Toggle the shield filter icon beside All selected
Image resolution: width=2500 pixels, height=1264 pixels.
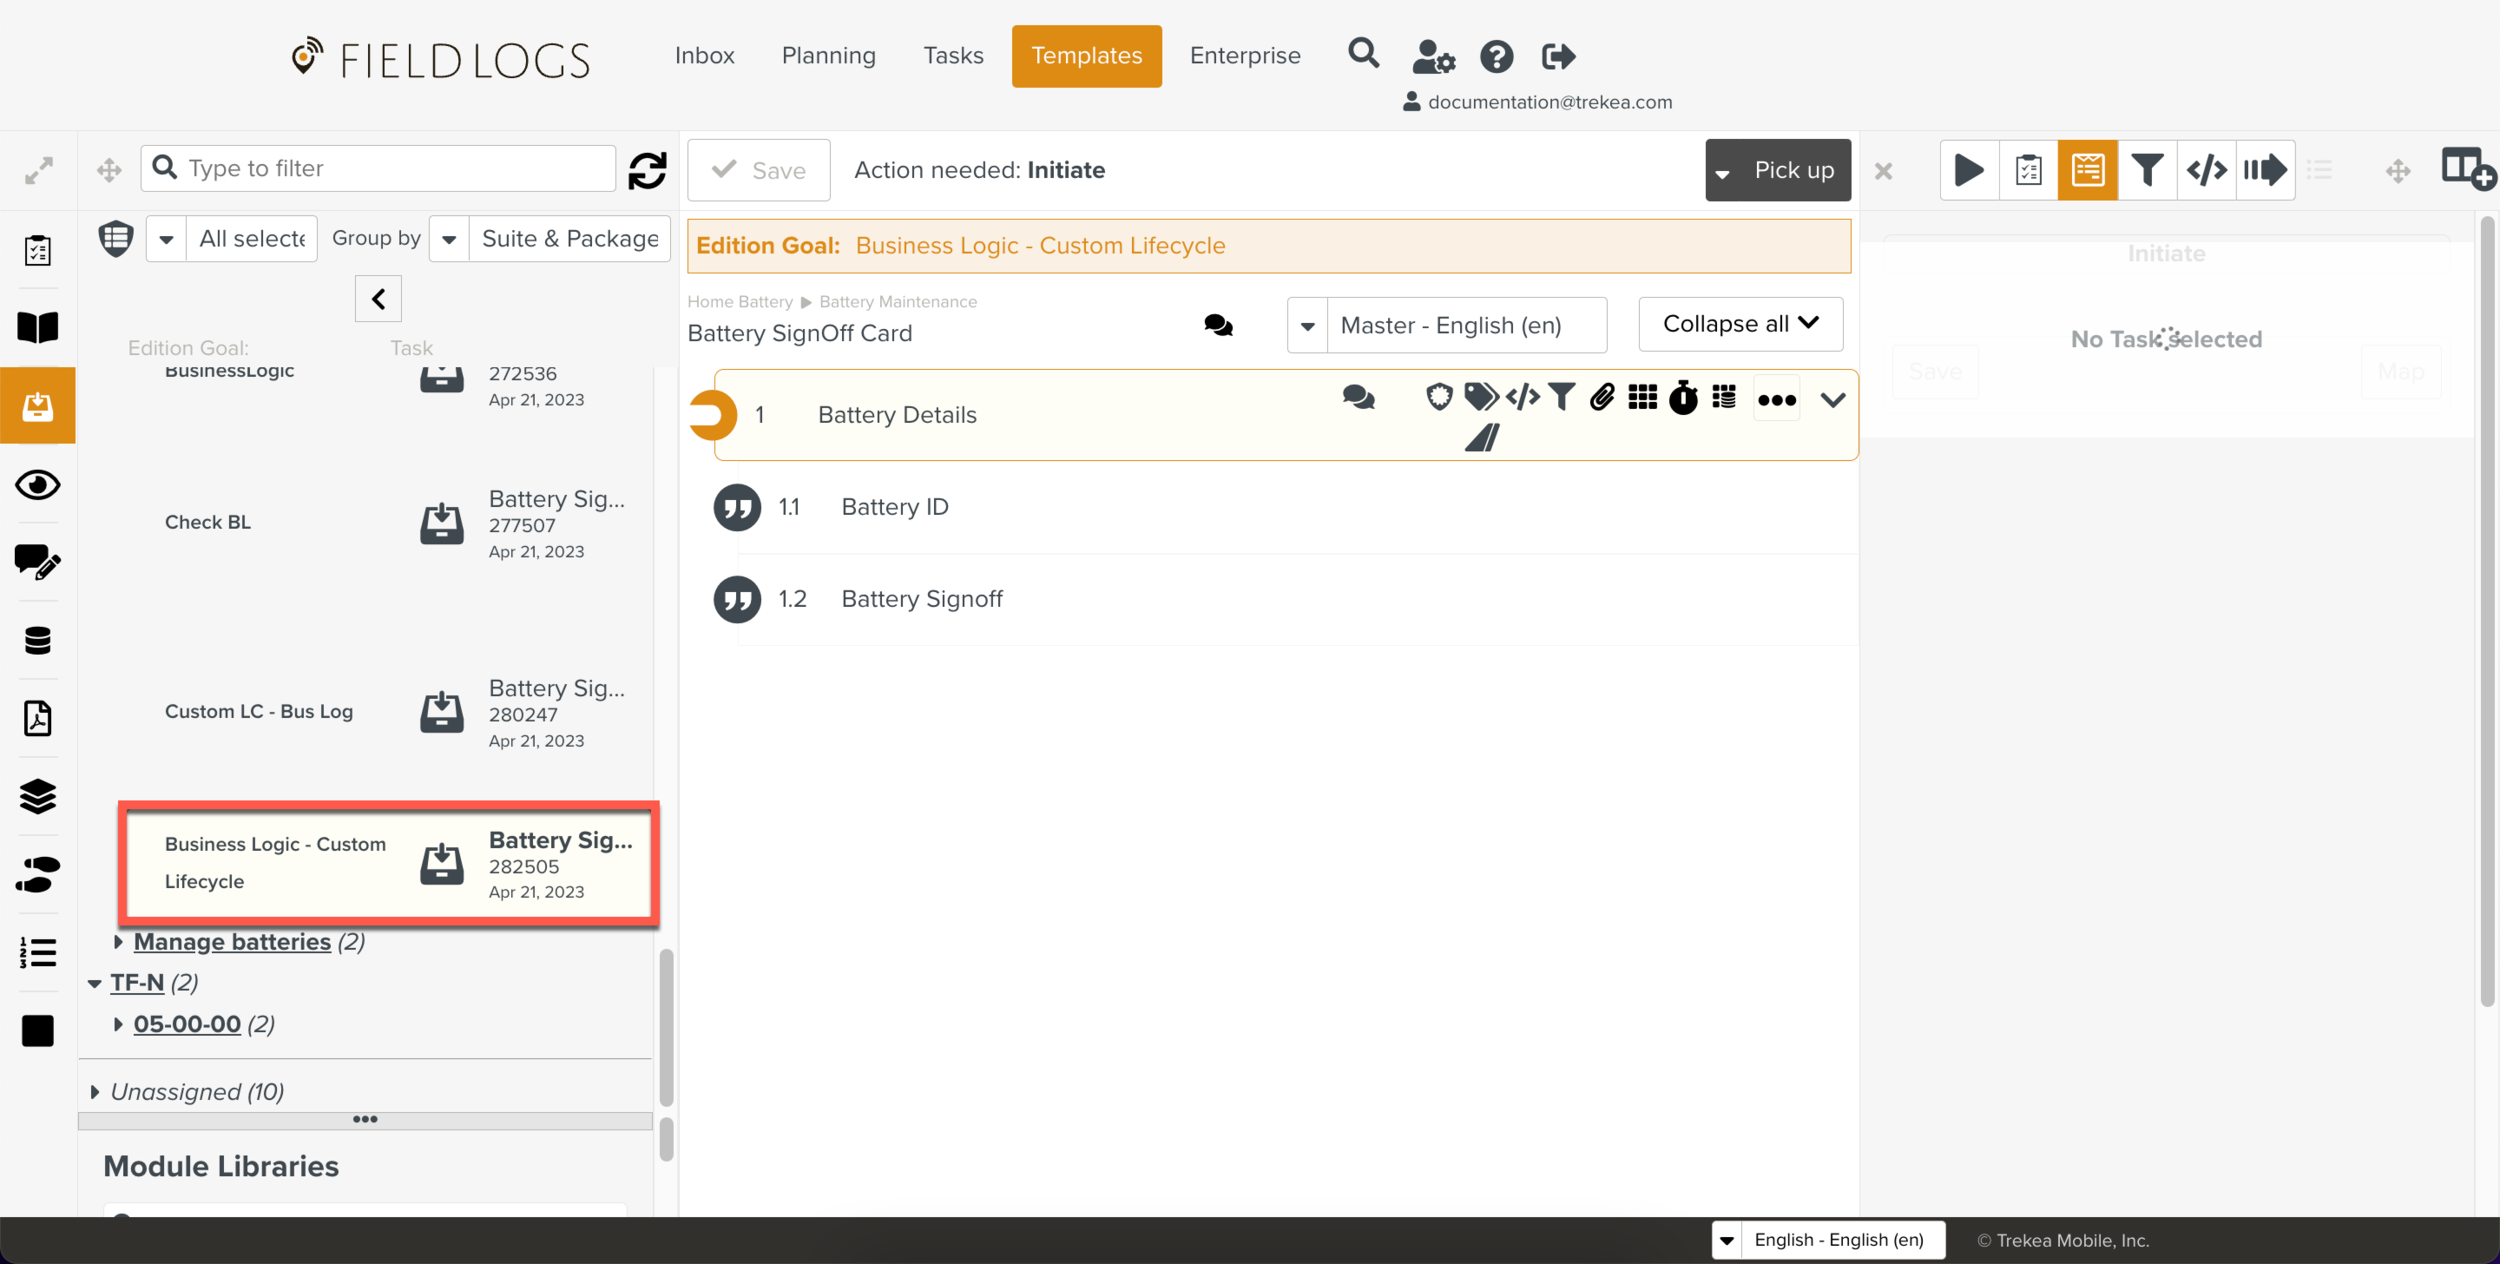(x=116, y=238)
